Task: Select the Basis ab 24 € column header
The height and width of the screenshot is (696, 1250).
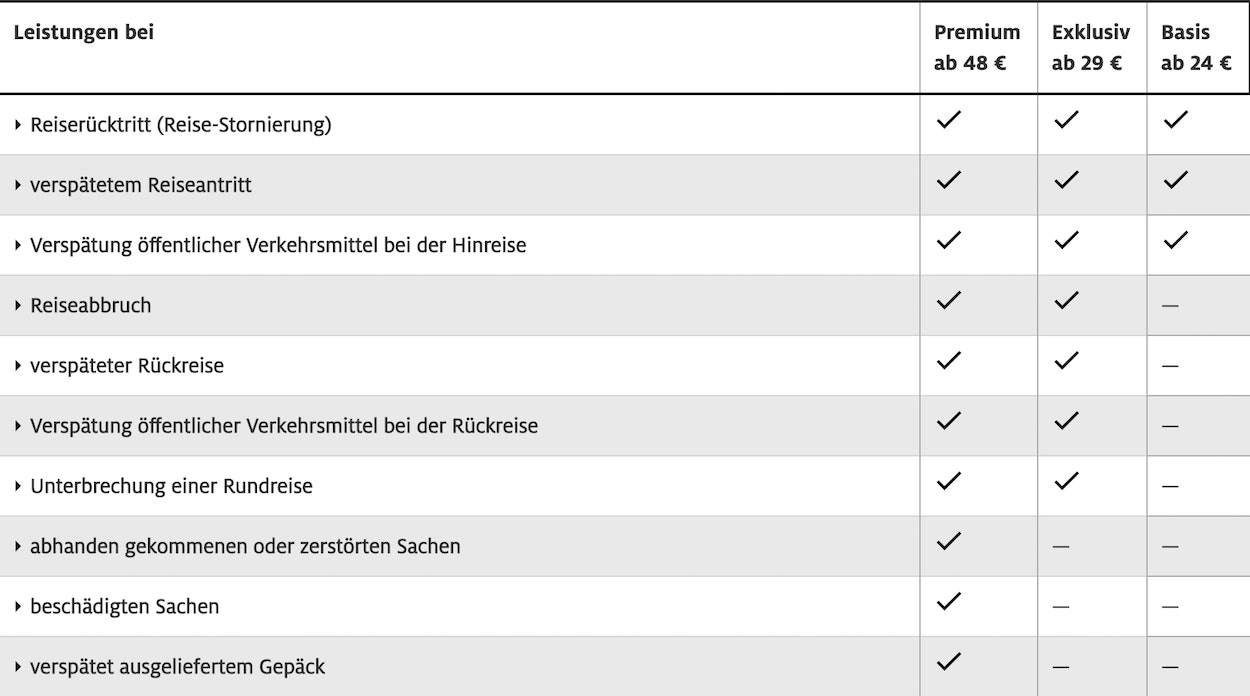Action: point(1196,48)
